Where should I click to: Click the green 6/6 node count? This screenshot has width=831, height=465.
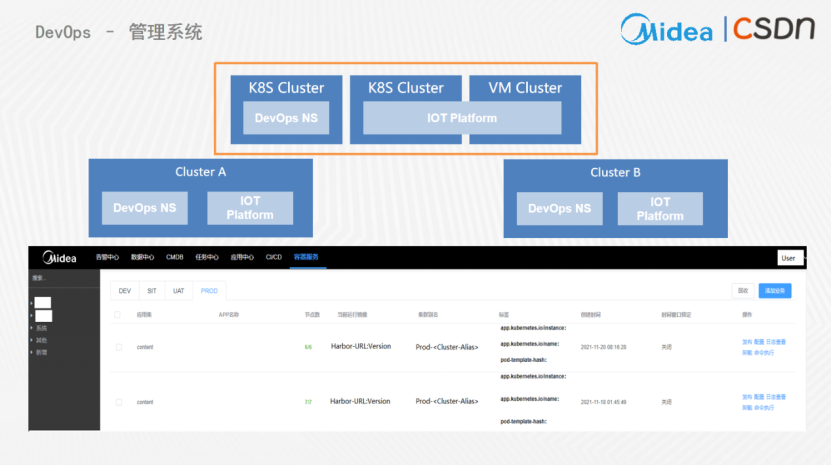[308, 347]
